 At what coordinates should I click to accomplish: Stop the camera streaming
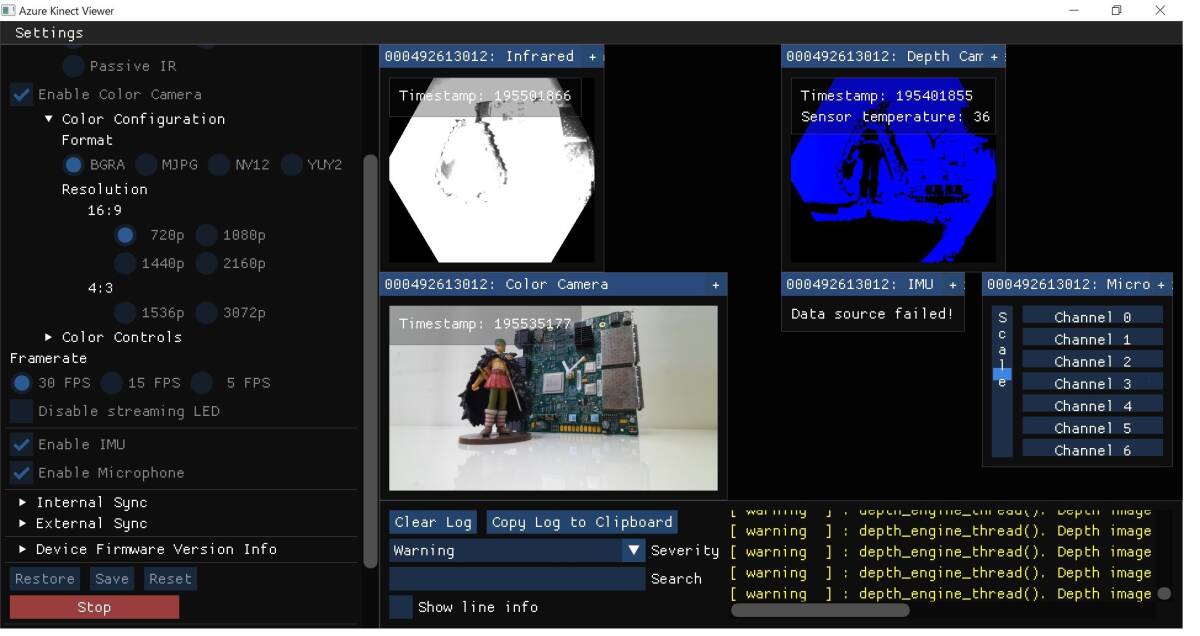pos(94,607)
